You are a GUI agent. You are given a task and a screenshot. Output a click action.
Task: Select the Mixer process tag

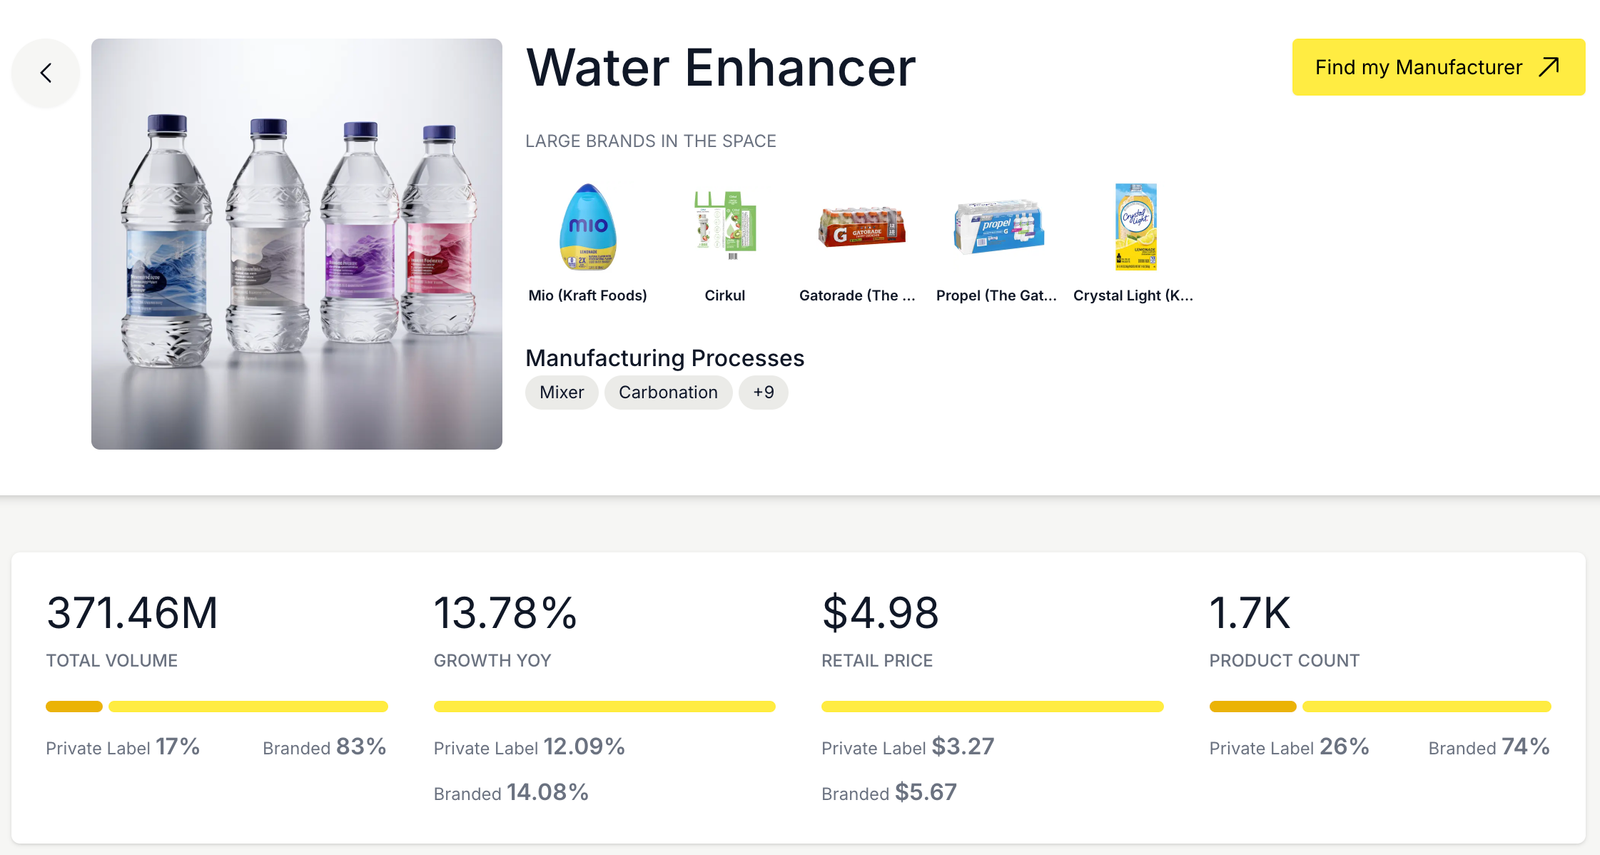561,393
